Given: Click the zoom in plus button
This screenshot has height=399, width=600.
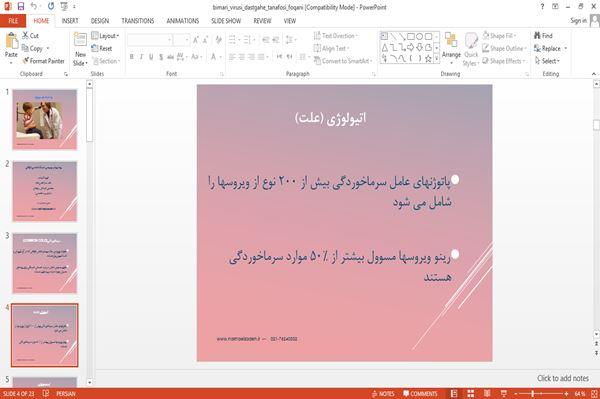Looking at the screenshot, I should tap(566, 394).
